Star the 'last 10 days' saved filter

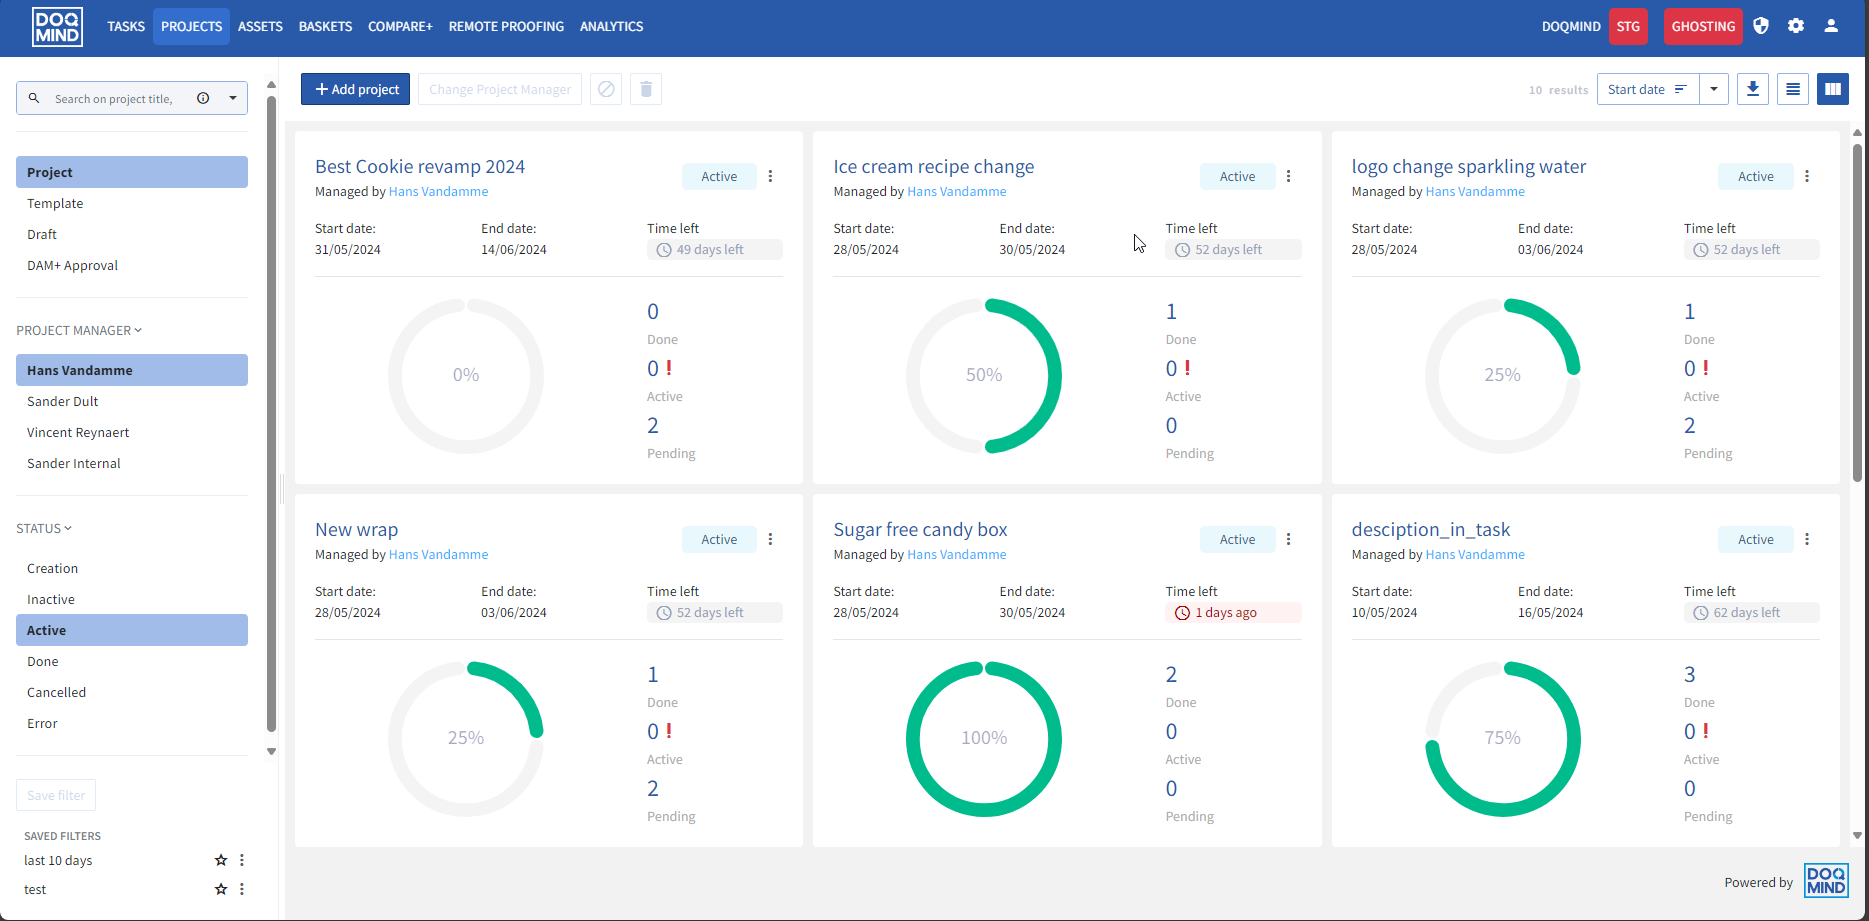click(x=221, y=860)
